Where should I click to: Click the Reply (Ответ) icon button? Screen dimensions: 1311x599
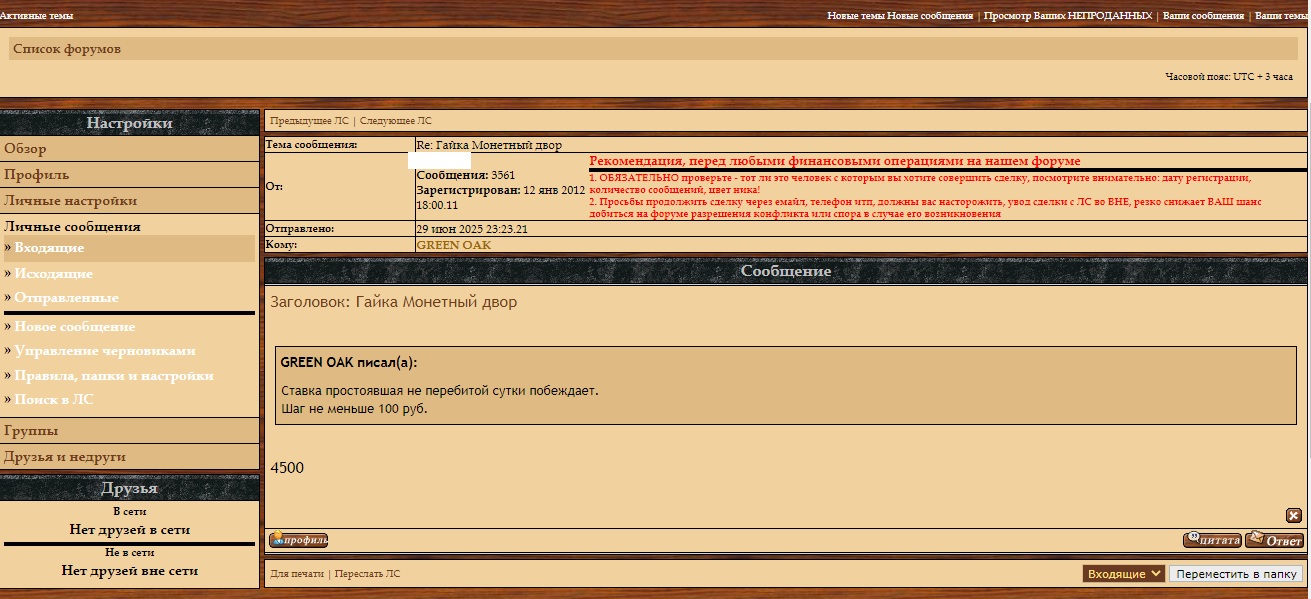1274,541
